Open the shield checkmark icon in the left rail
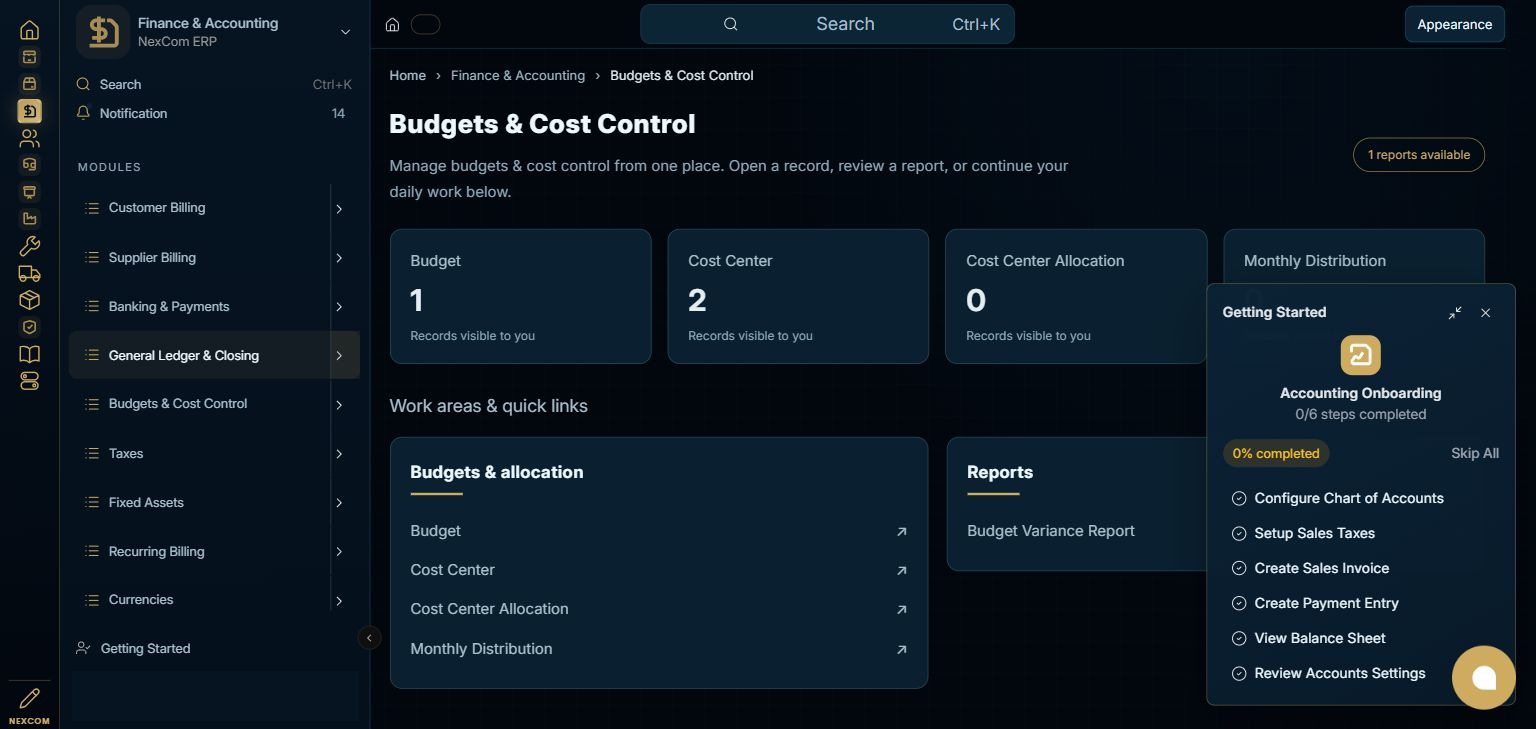The height and width of the screenshot is (729, 1536). 29,327
